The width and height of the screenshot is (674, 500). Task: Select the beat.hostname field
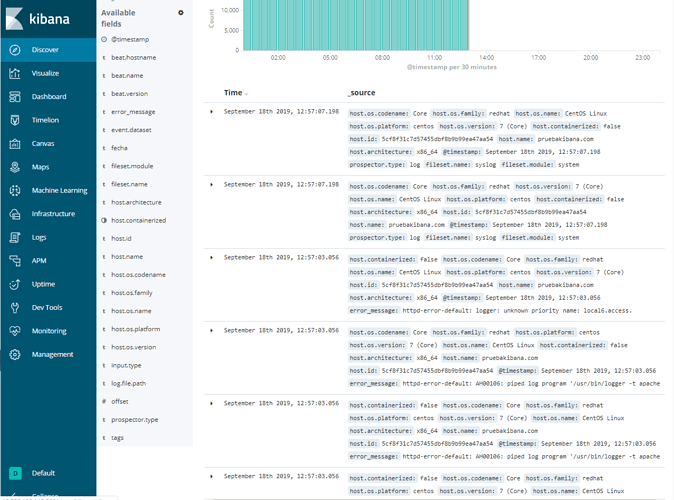tap(134, 58)
